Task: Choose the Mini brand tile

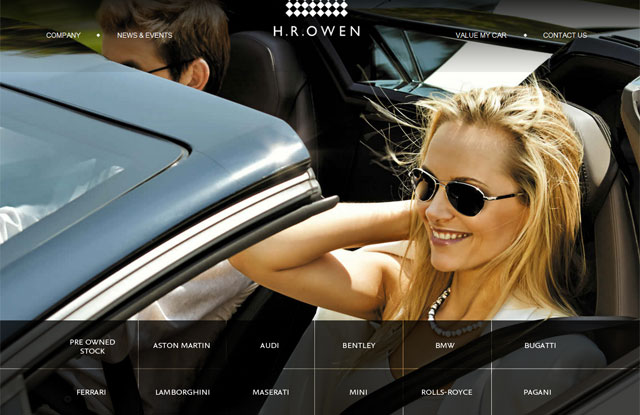Action: coord(358,392)
